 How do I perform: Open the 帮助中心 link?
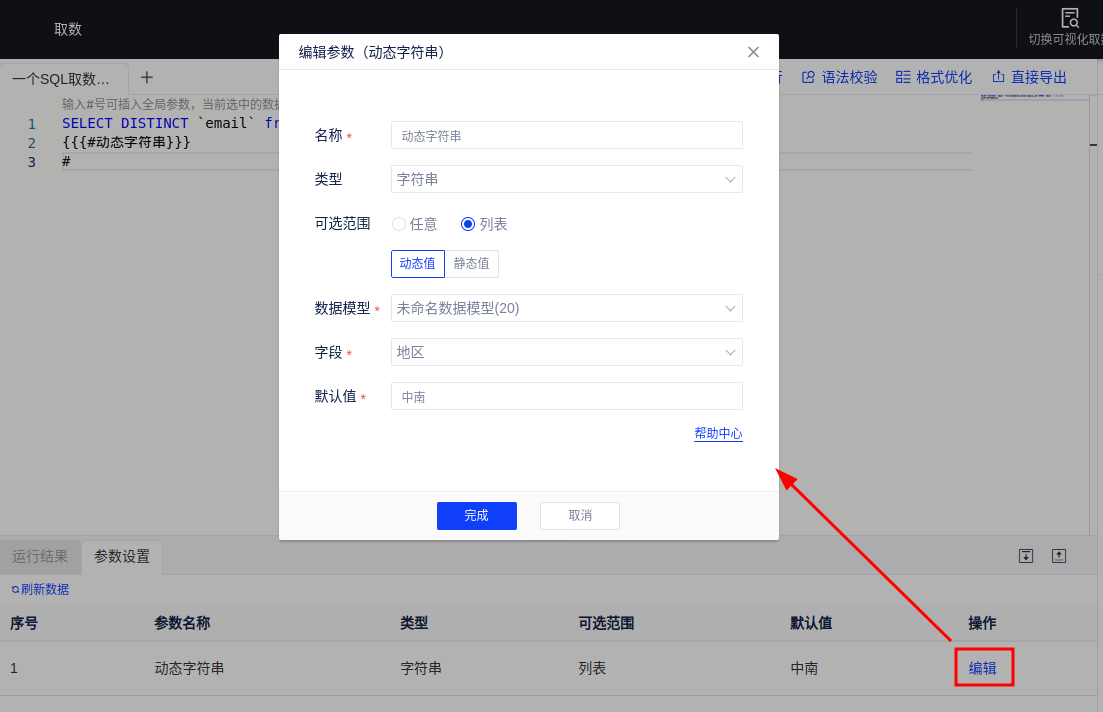[718, 433]
